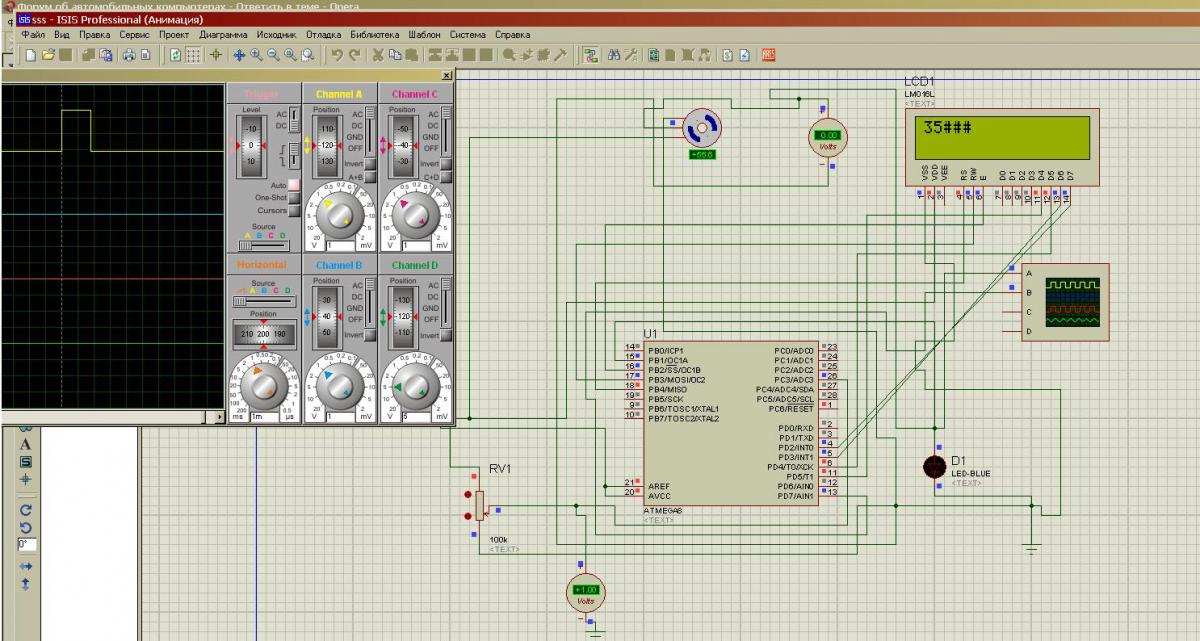
Task: Click the Zoom In magnifier icon
Action: point(256,55)
